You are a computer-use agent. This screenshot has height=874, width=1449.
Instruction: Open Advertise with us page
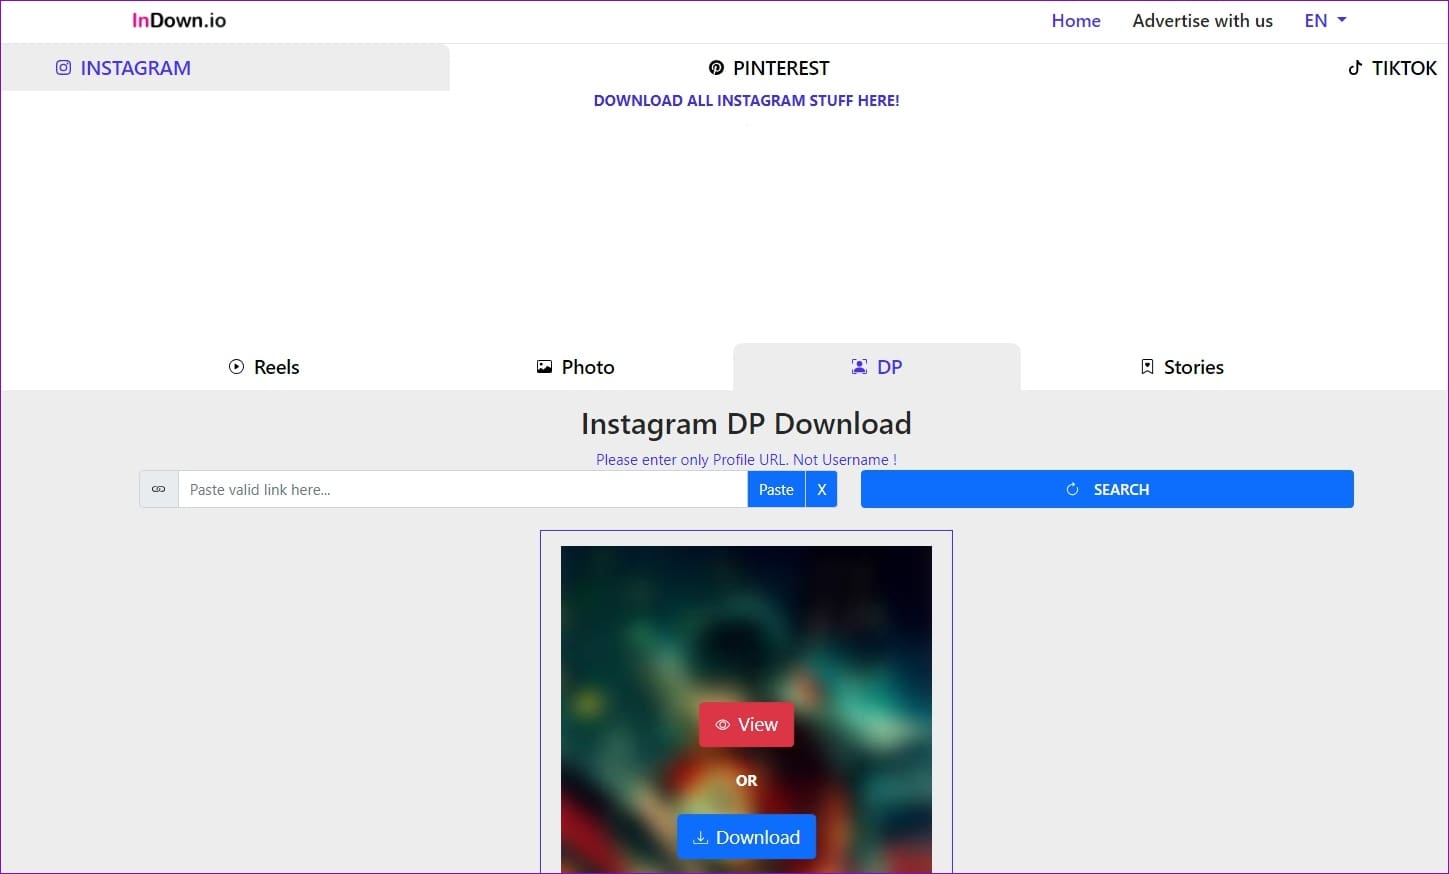tap(1202, 20)
